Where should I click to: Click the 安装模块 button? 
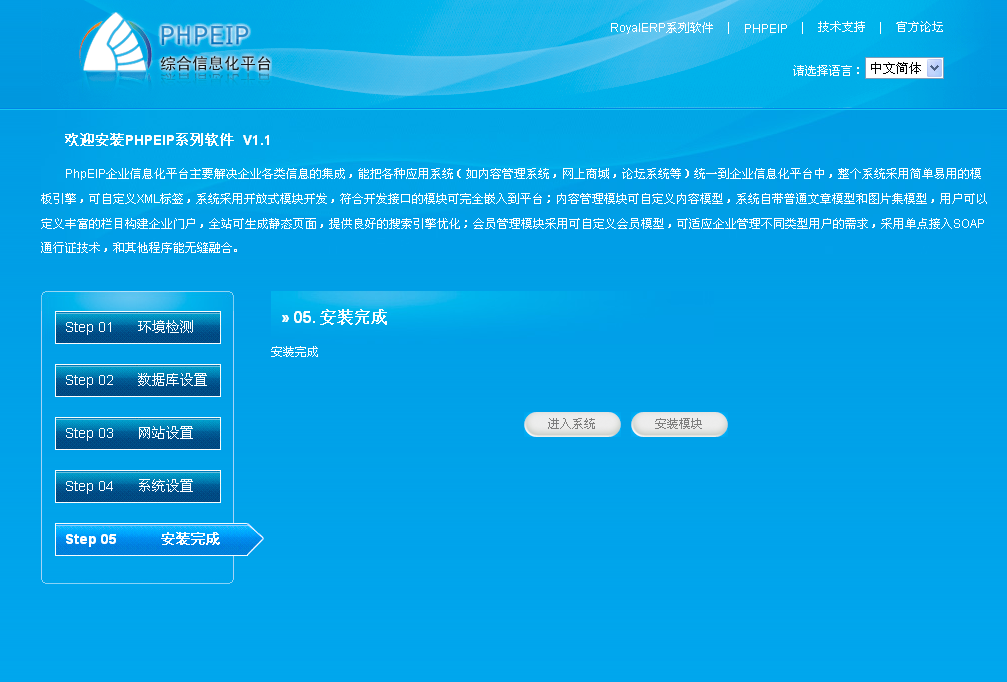click(679, 424)
